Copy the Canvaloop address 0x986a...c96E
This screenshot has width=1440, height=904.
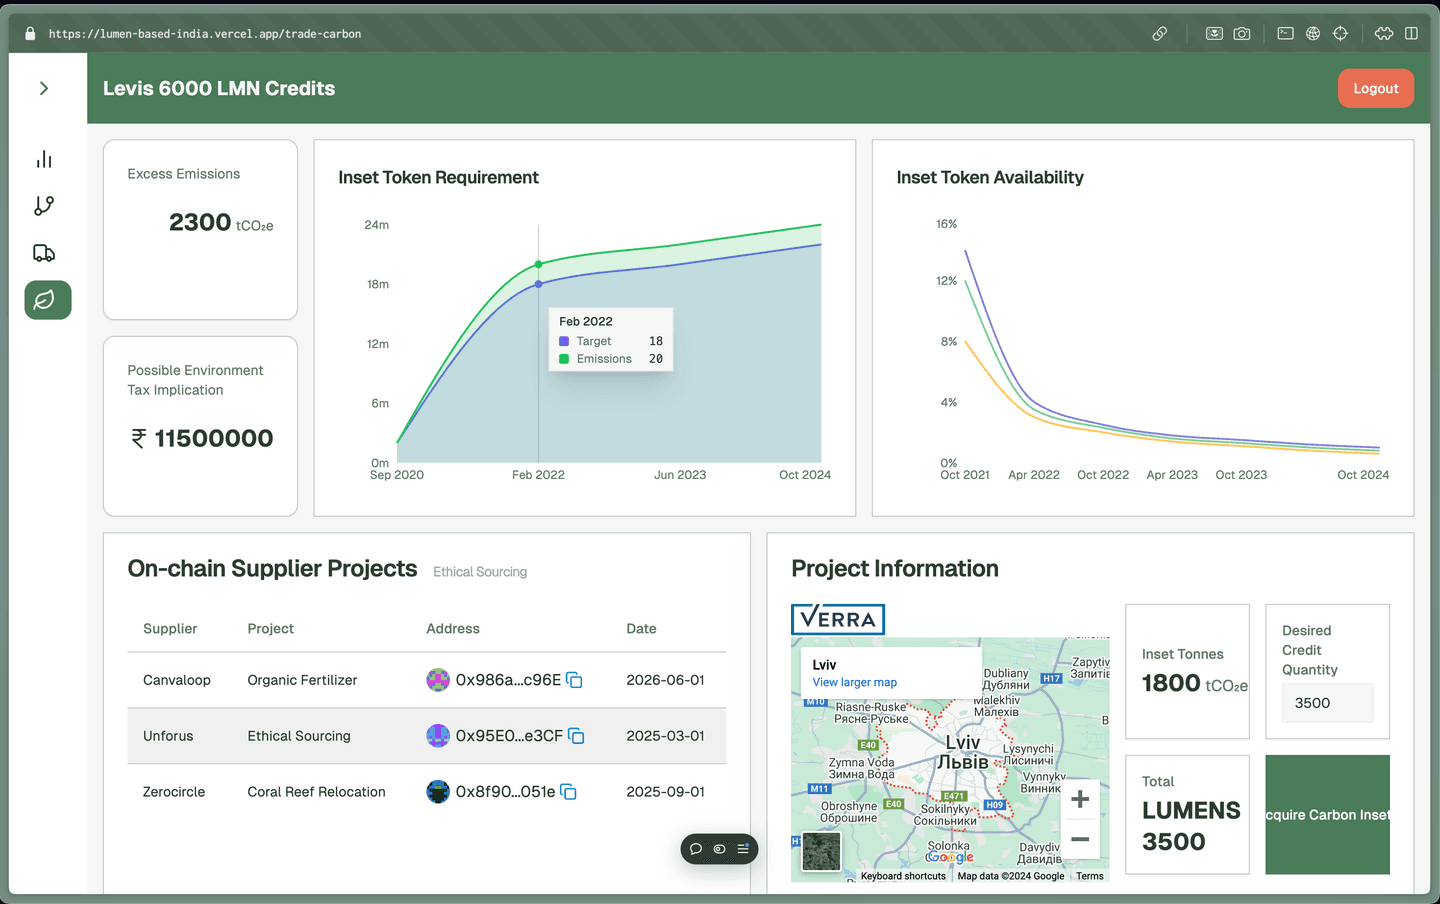click(574, 680)
